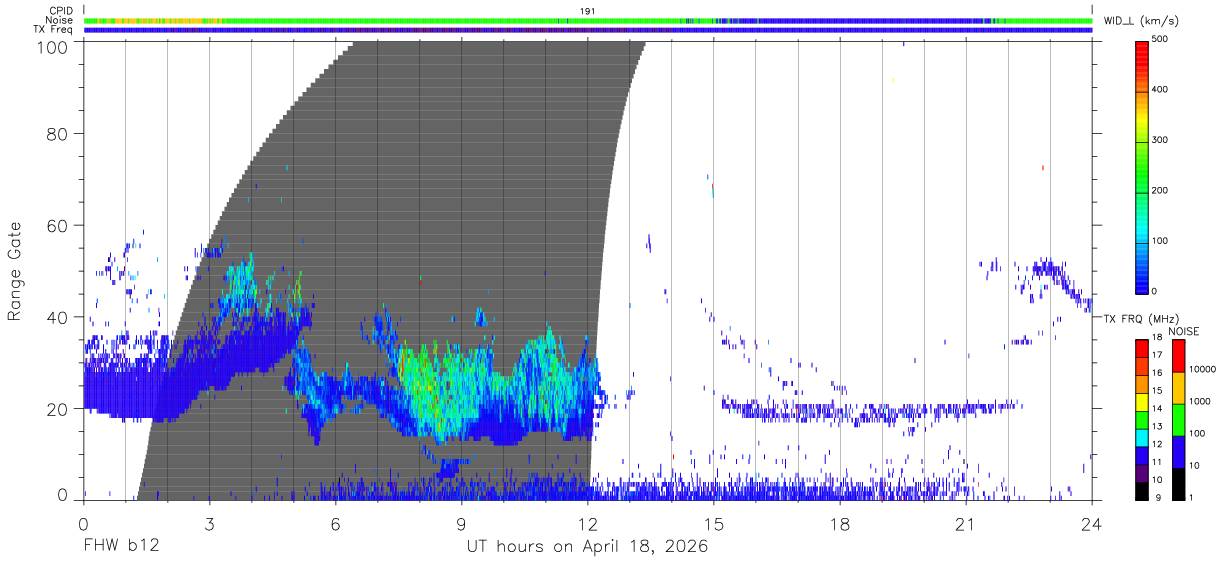Click the y-axis tick label 100

pos(52,47)
